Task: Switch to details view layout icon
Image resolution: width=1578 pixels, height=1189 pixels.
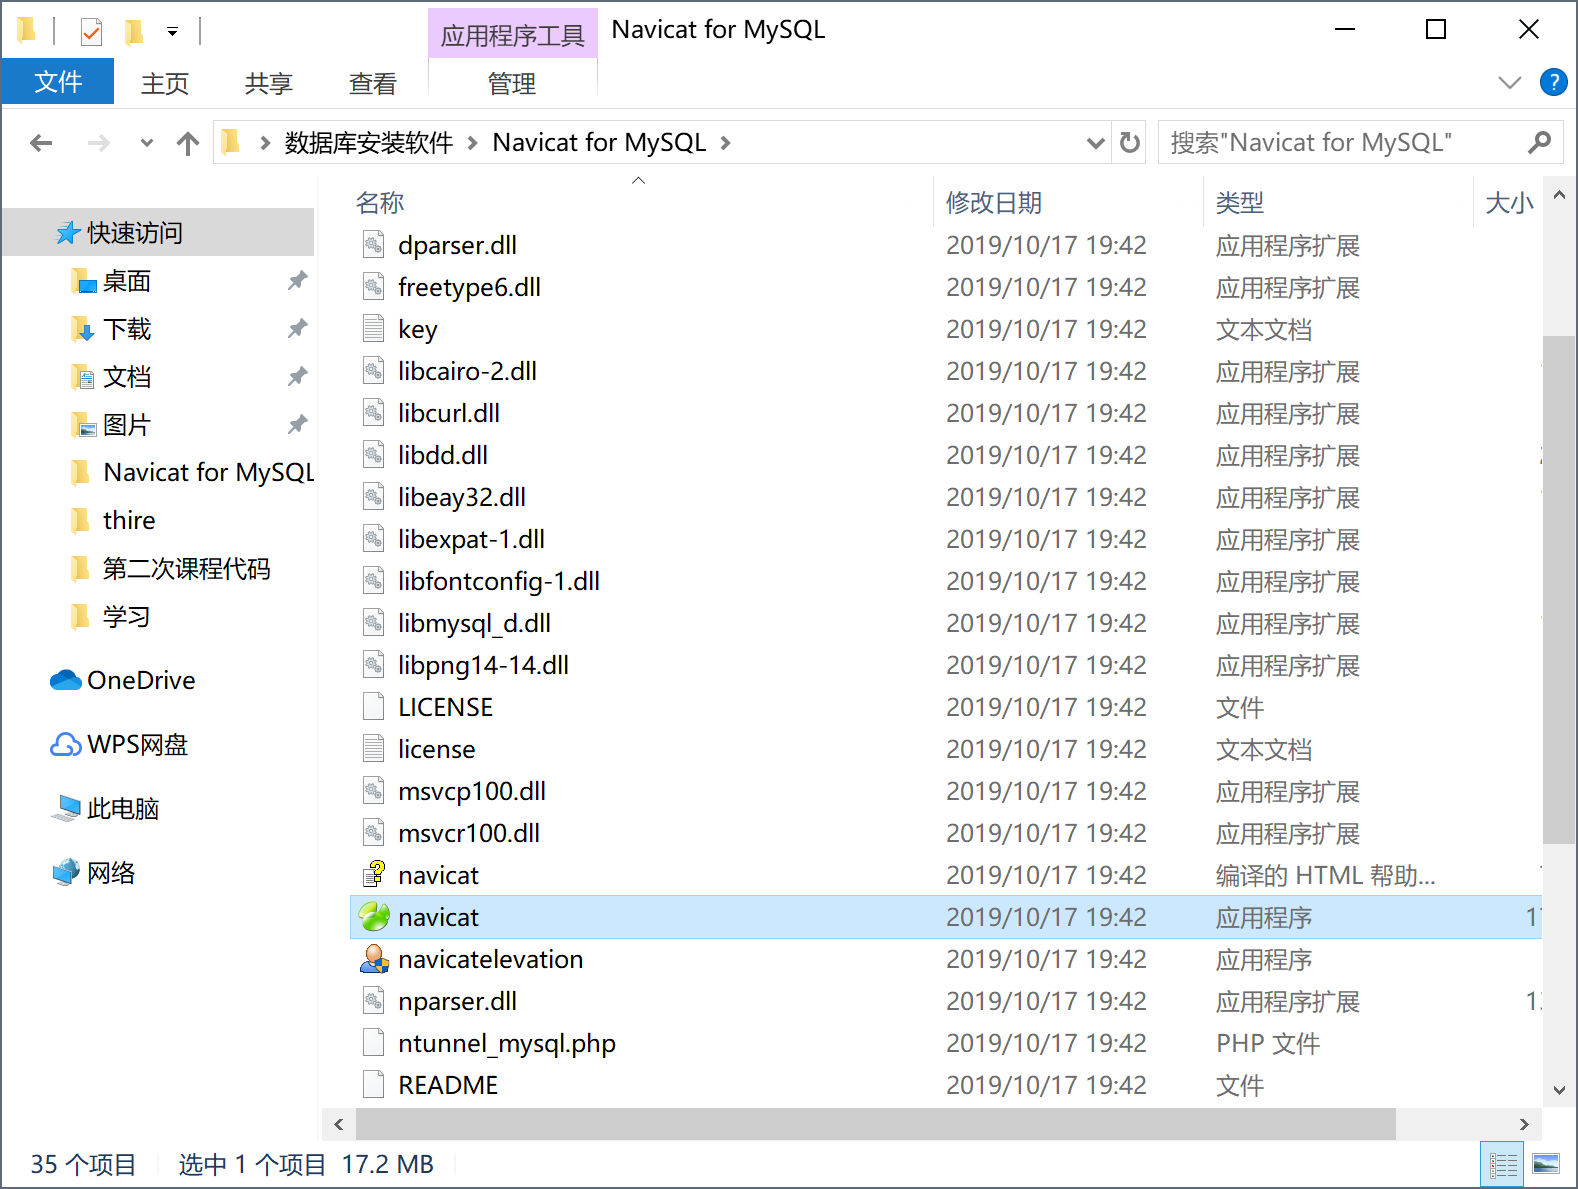Action: (x=1503, y=1164)
